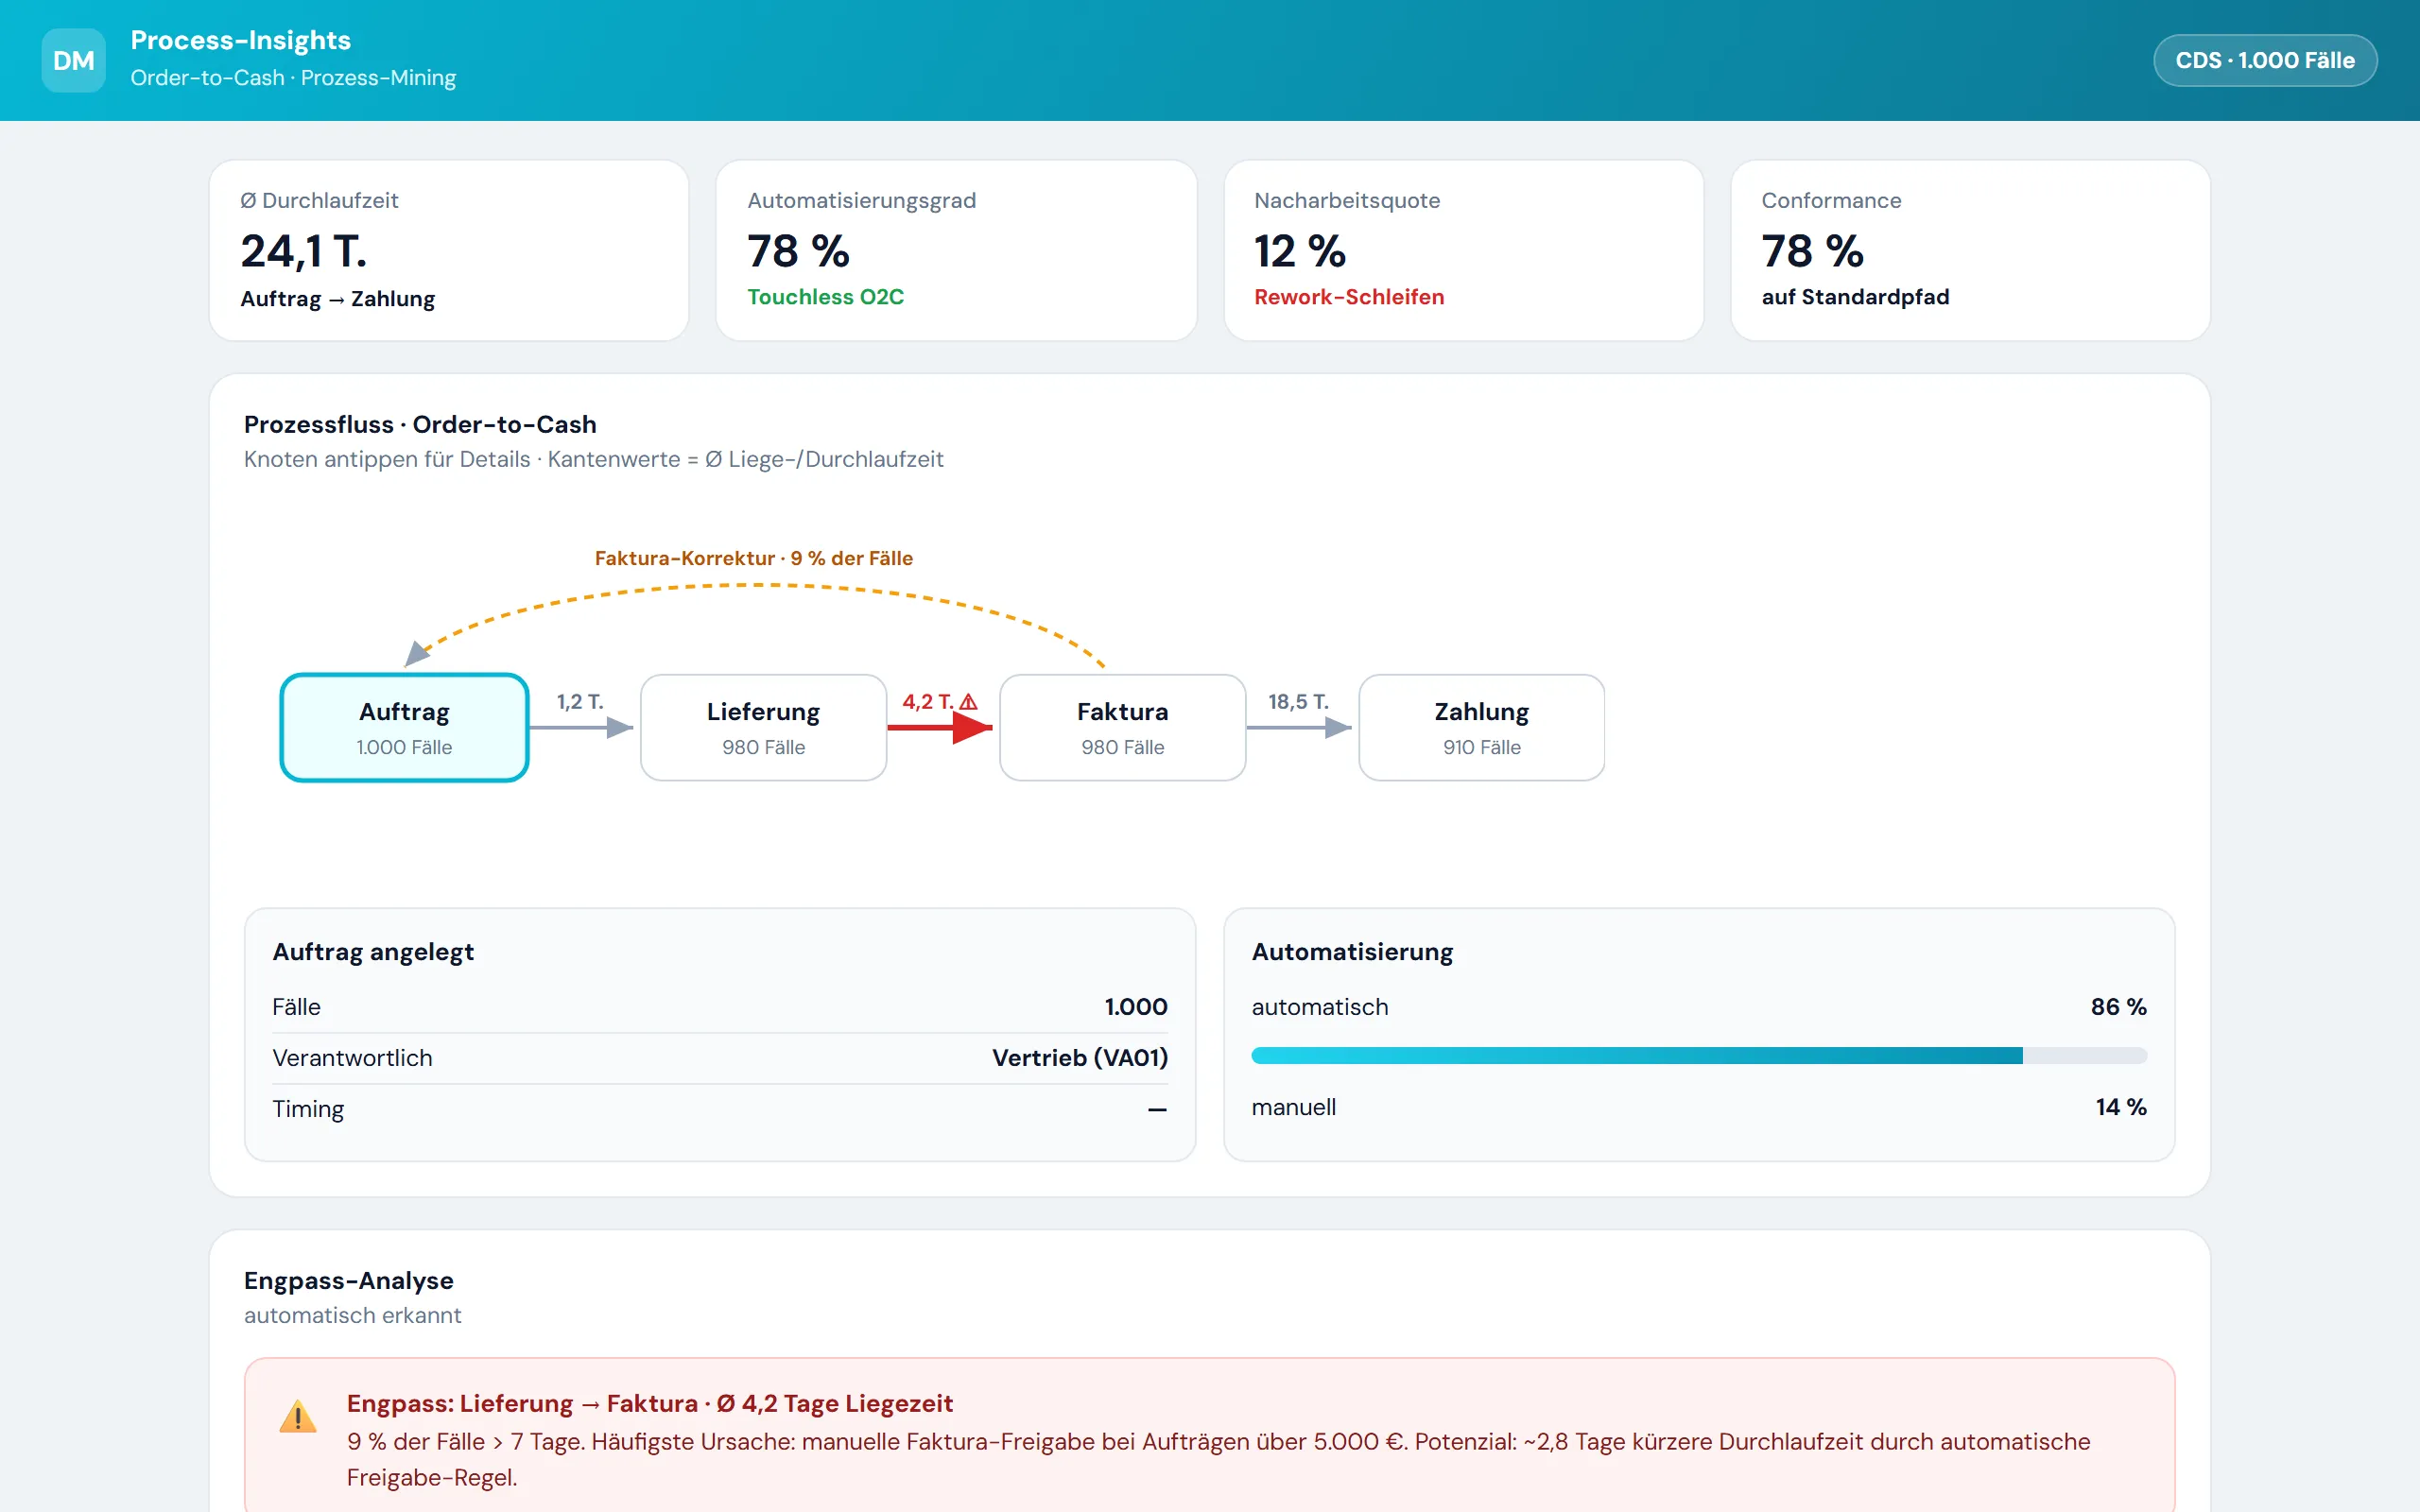Click the Engpass-Analyse heading
Screen dimensions: 2420x1512
point(348,1281)
